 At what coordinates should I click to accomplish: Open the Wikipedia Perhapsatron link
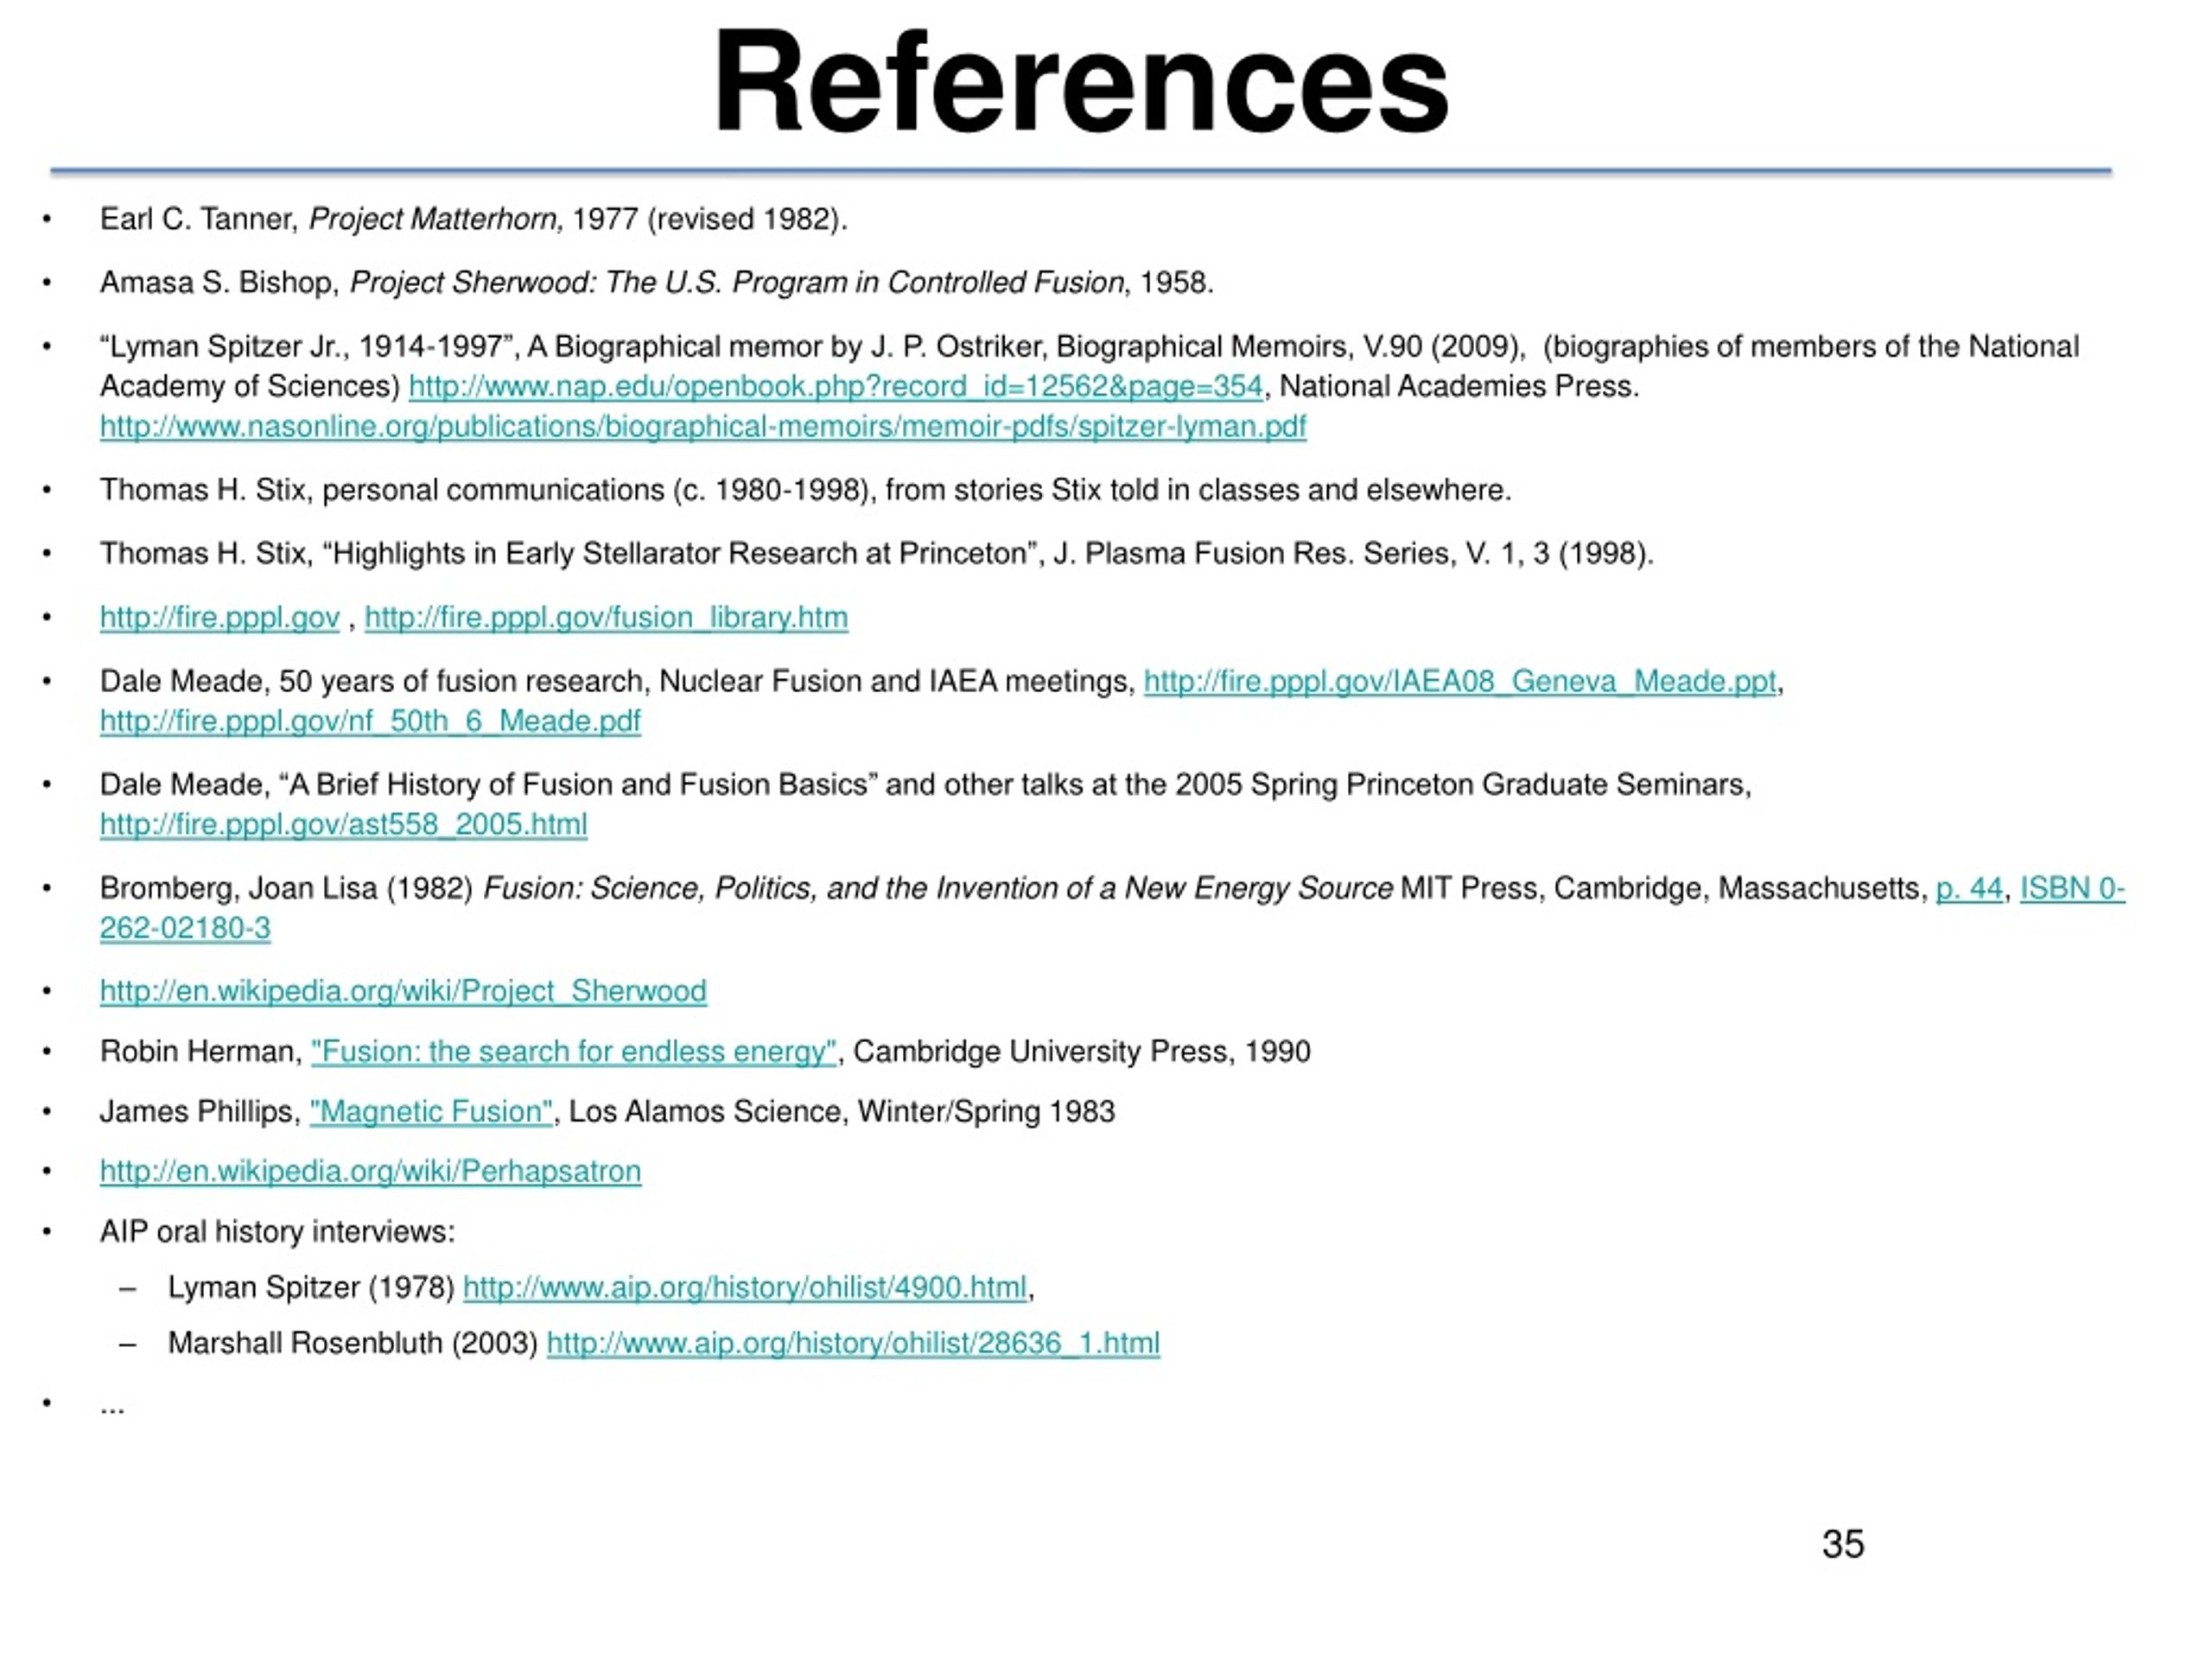click(370, 1171)
